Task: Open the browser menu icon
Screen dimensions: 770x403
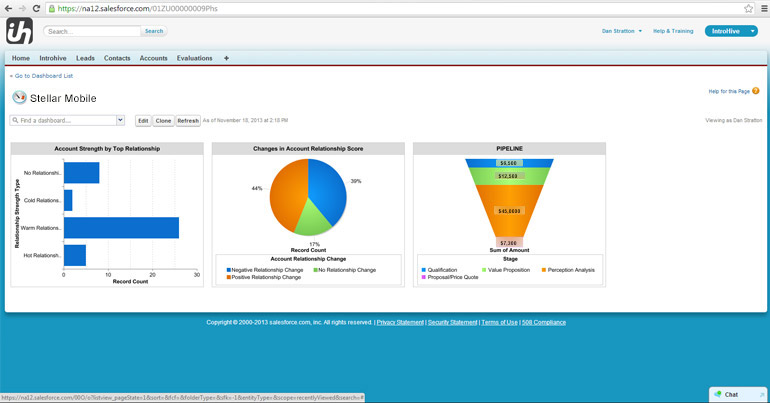Action: (764, 8)
